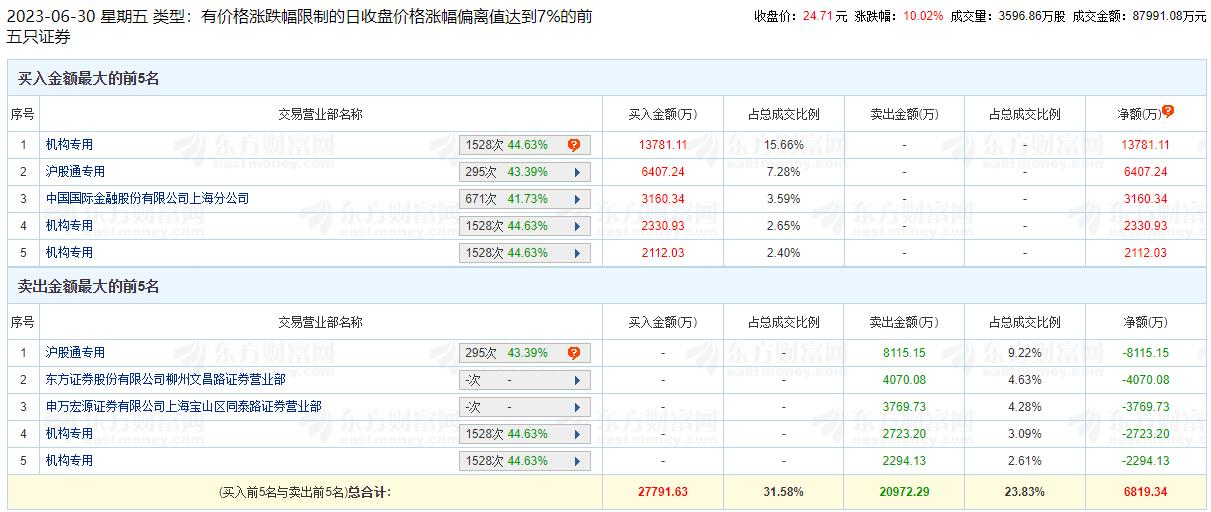Image resolution: width=1211 pixels, height=512 pixels.
Task: Click arrow icon in 东方证券柳州文昌路 row
Action: [x=577, y=380]
